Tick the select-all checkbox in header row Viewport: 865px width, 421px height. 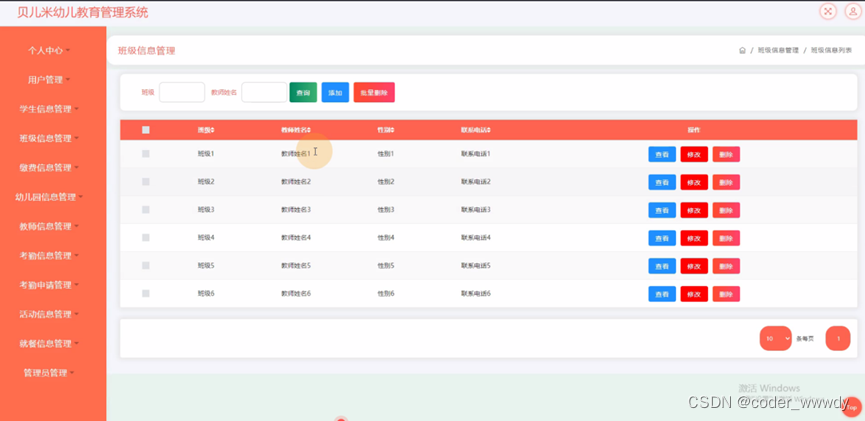(146, 130)
